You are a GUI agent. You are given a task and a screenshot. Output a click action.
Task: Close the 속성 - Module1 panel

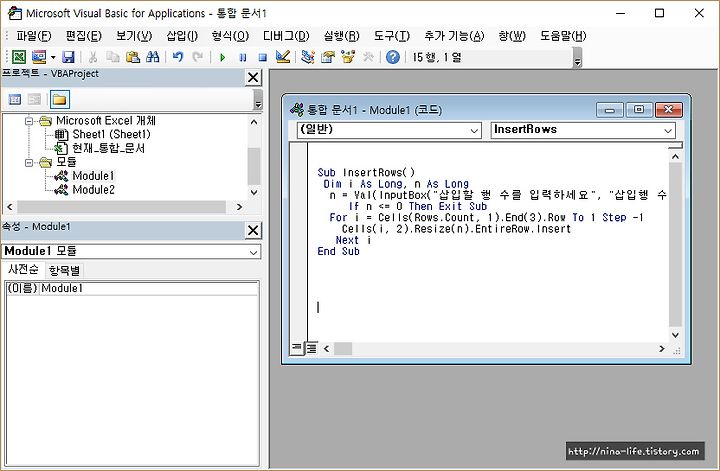coord(253,230)
